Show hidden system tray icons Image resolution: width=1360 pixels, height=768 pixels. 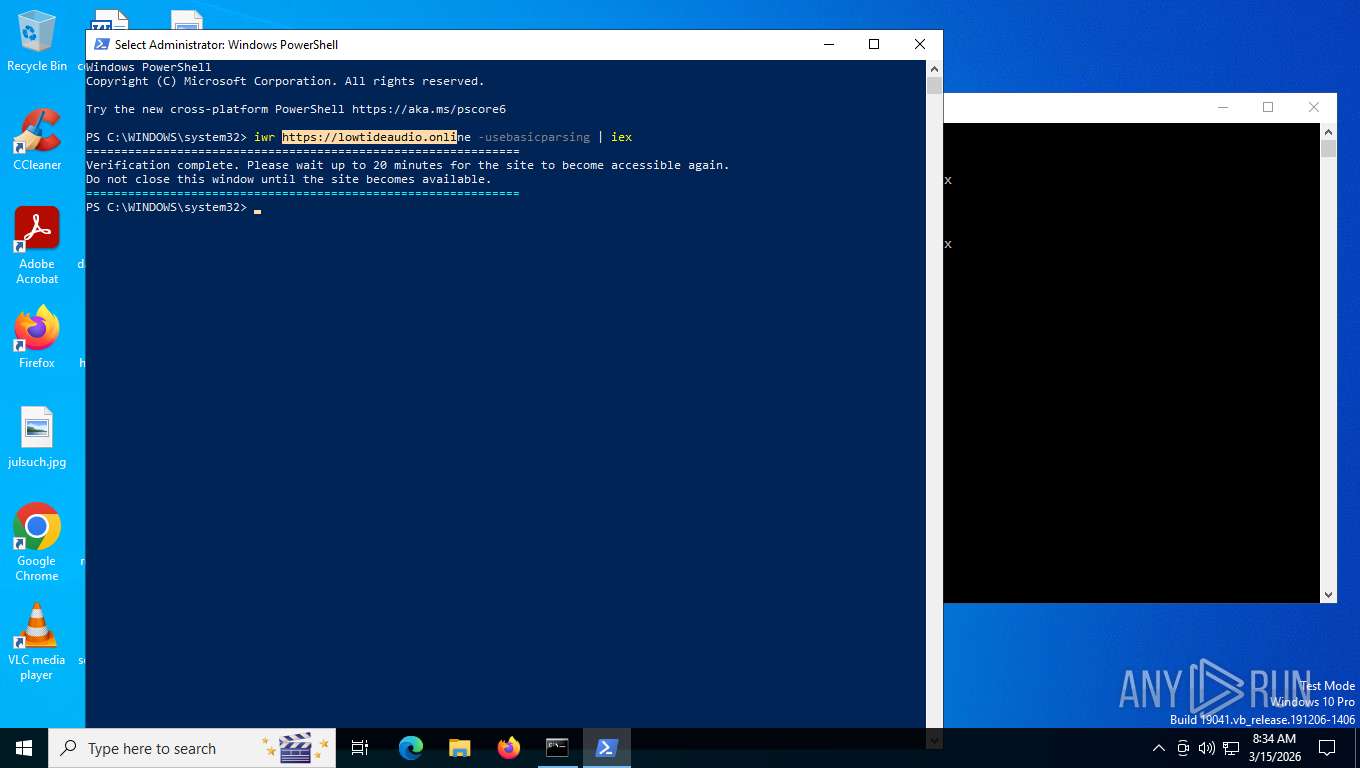(x=1159, y=748)
